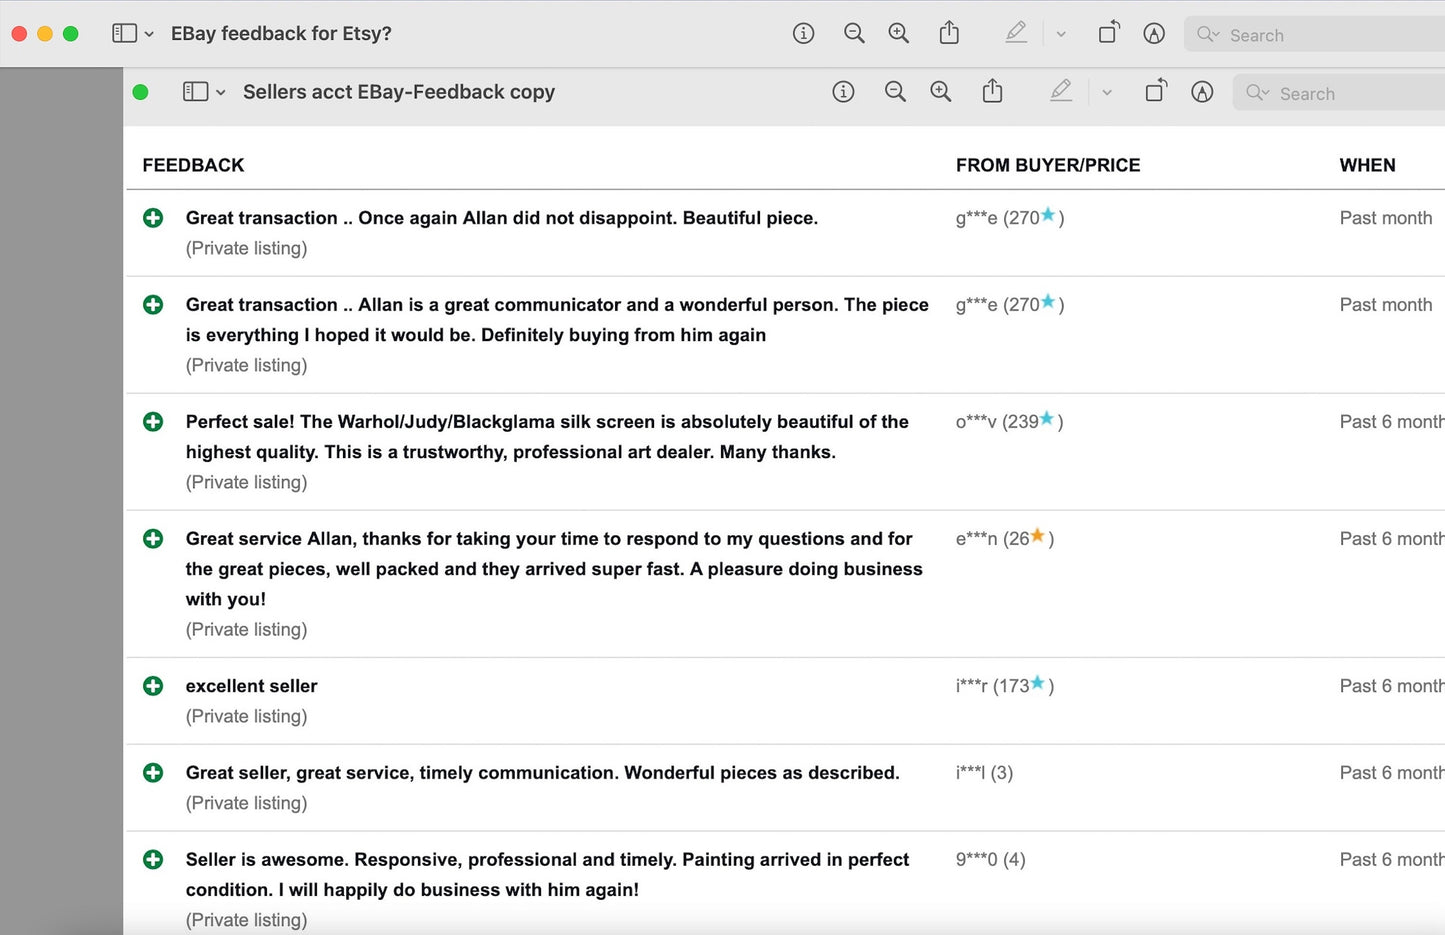Expand the markup chevron in the "Sellers acct" toolbar

[1107, 93]
